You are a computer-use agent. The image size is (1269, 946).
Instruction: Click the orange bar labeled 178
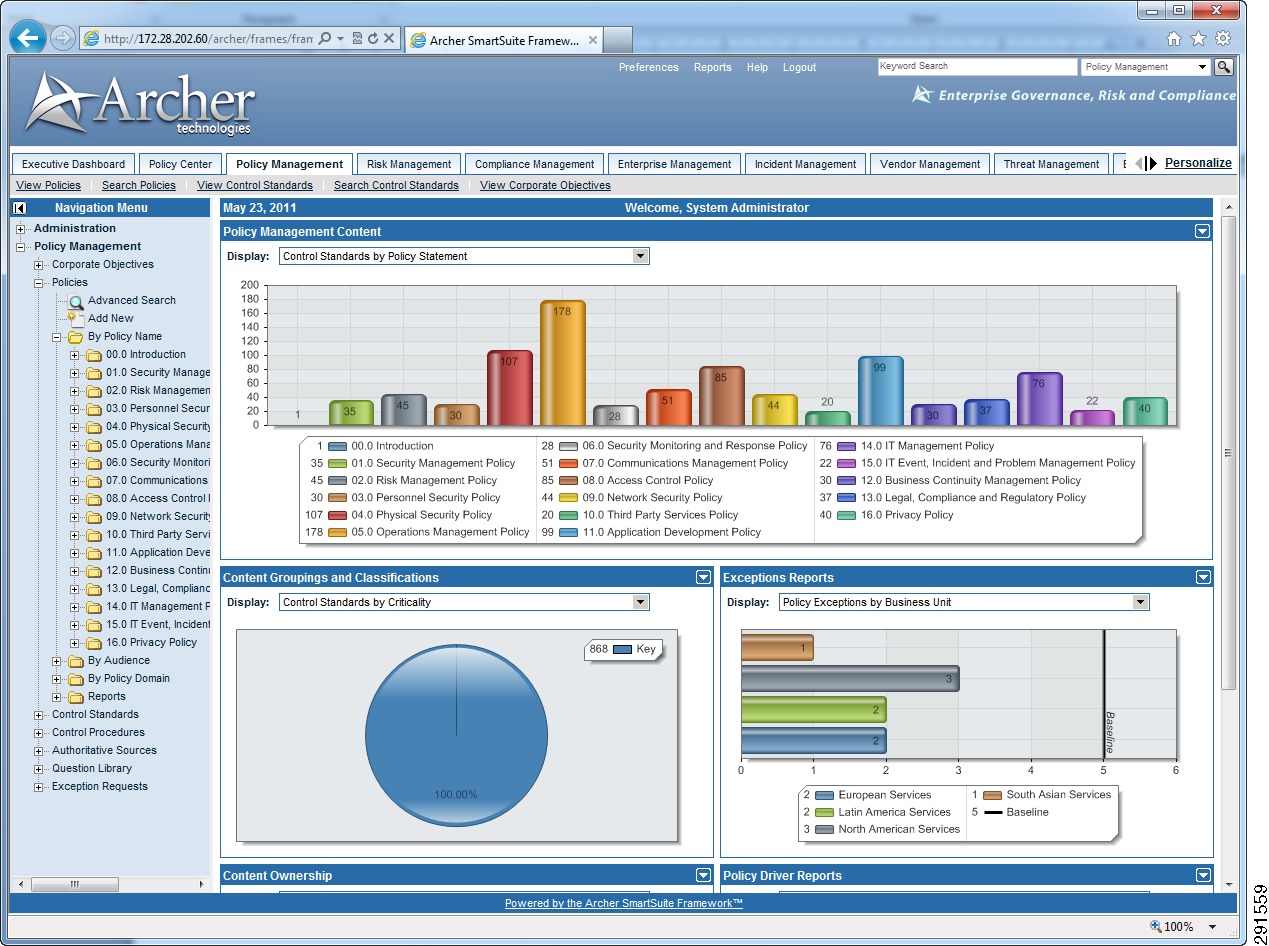click(x=563, y=363)
